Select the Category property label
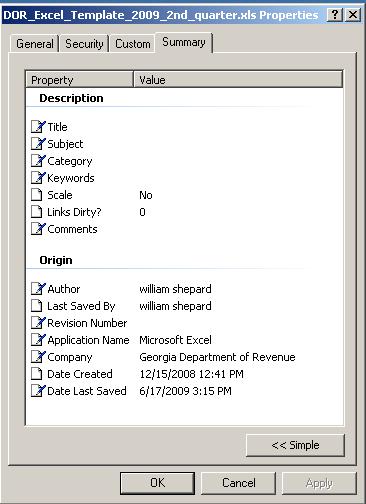 click(70, 161)
